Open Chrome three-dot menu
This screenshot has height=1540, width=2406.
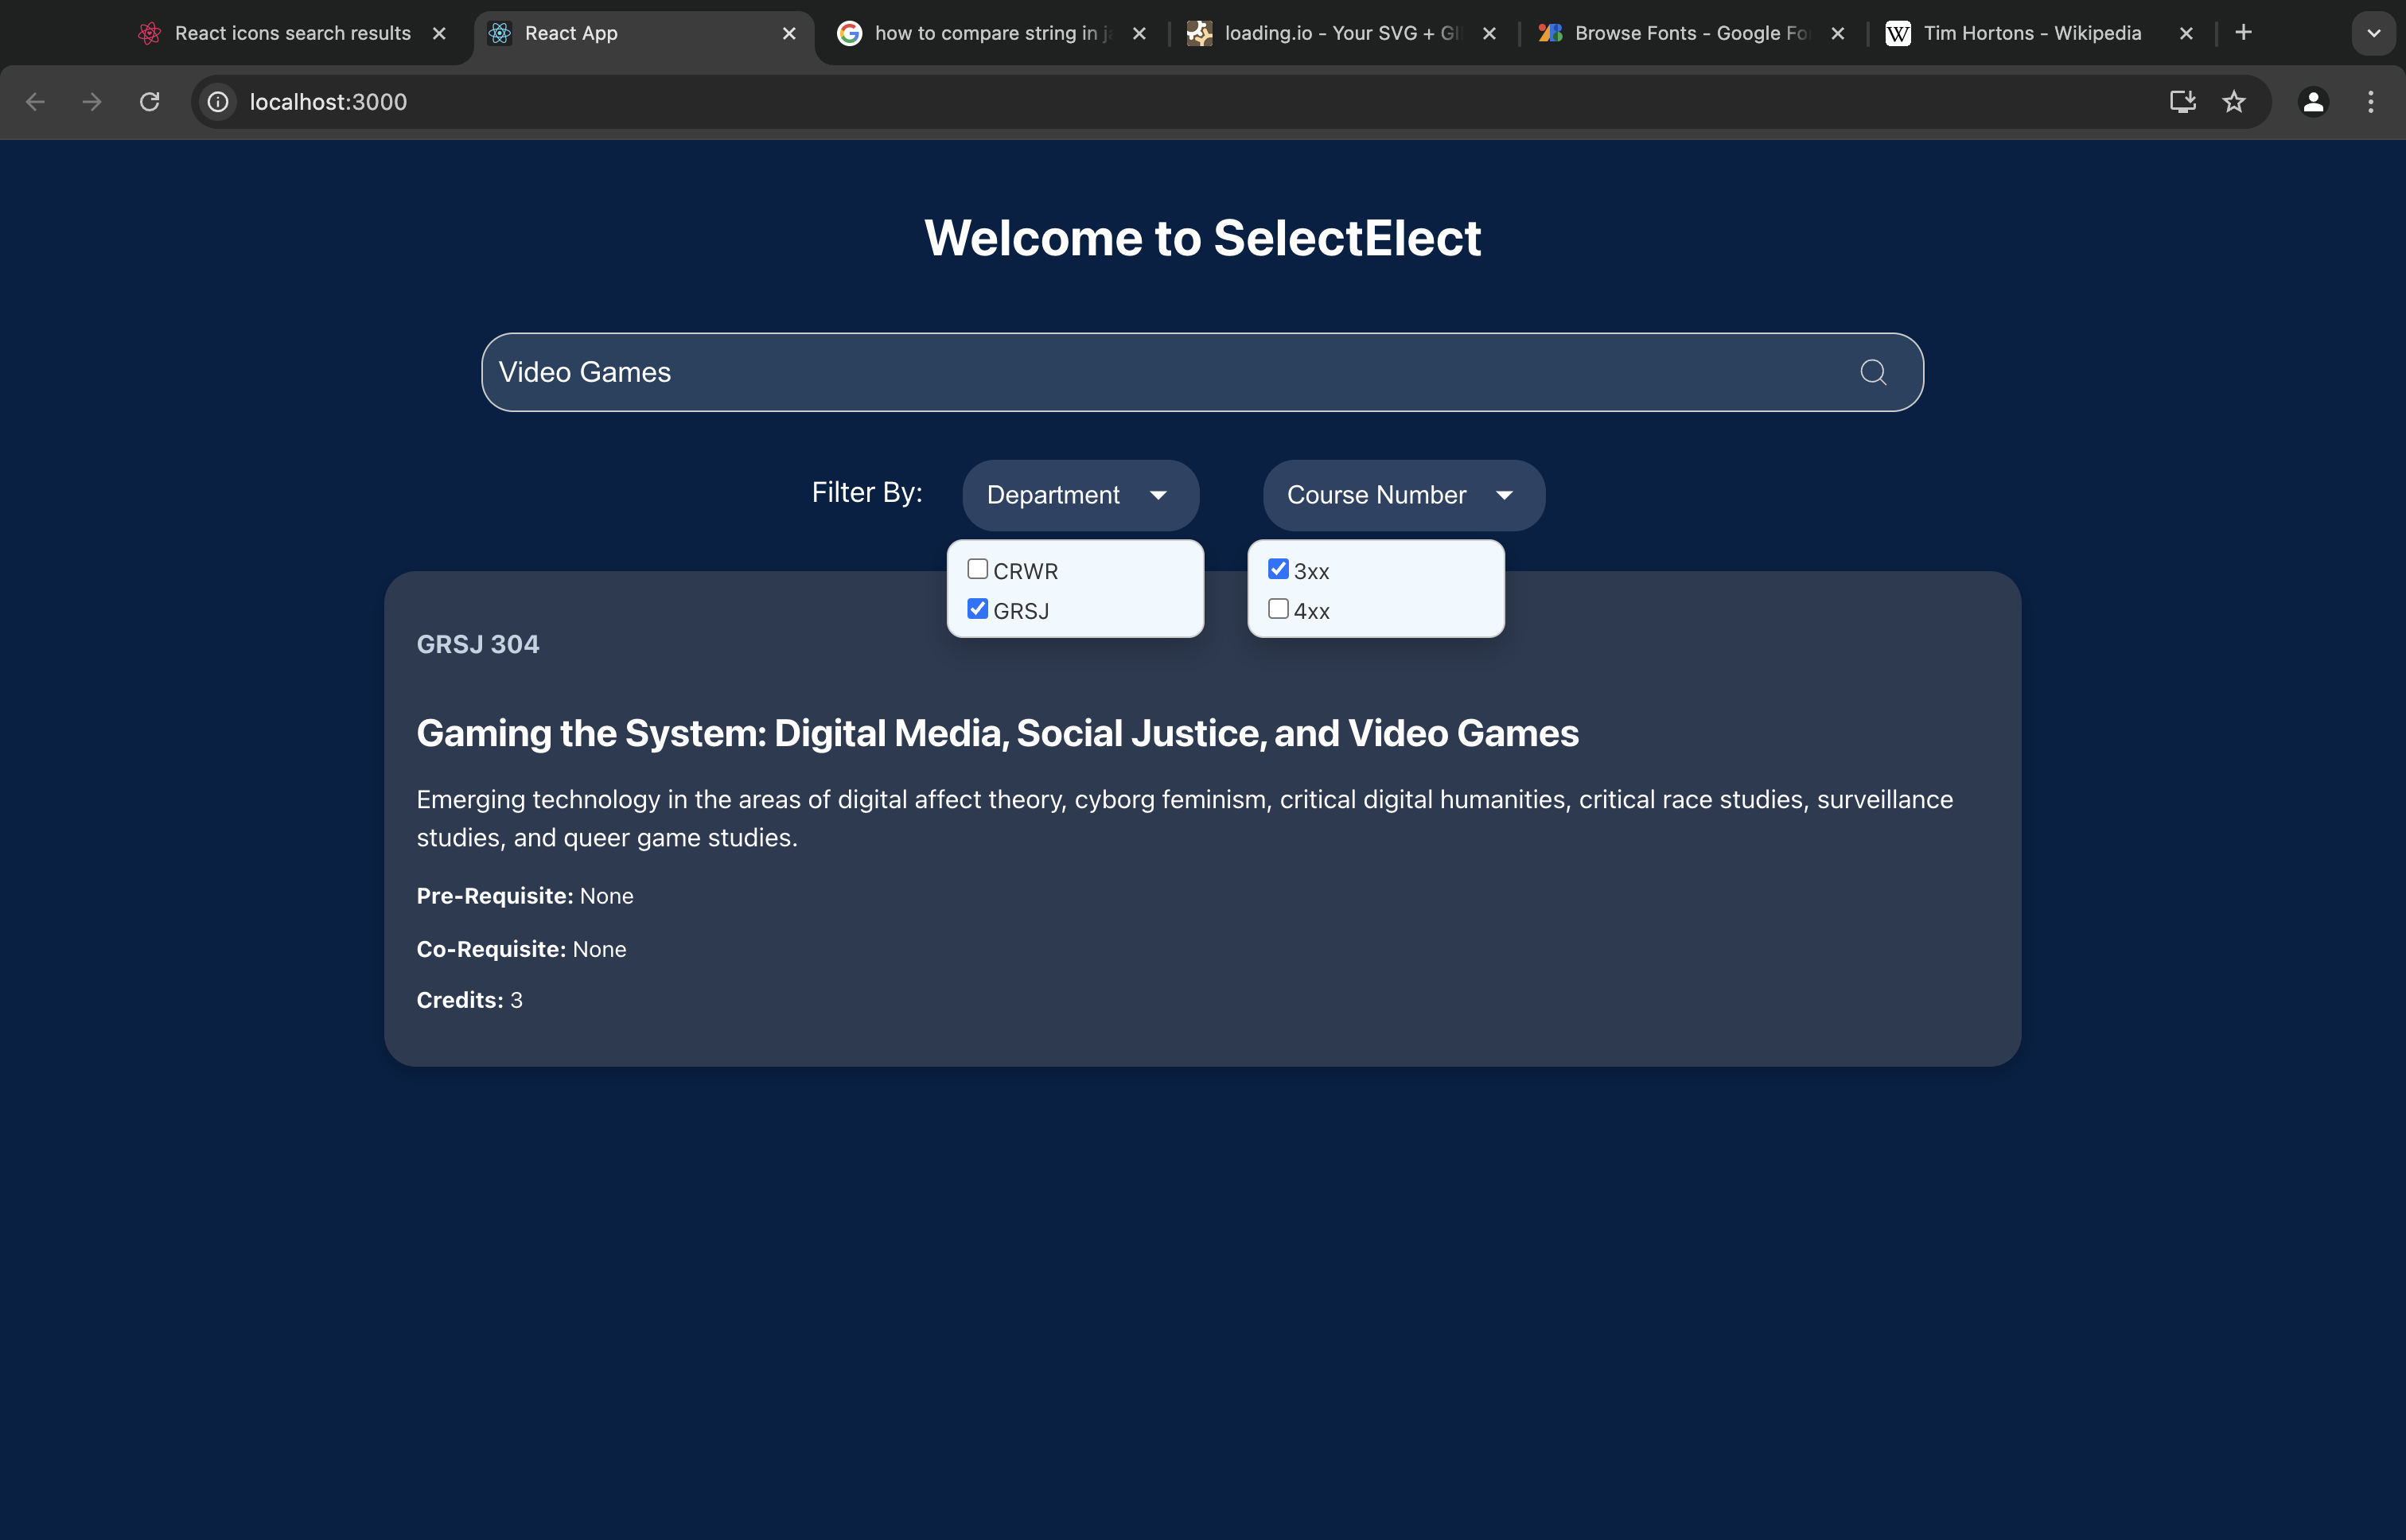coord(2370,101)
